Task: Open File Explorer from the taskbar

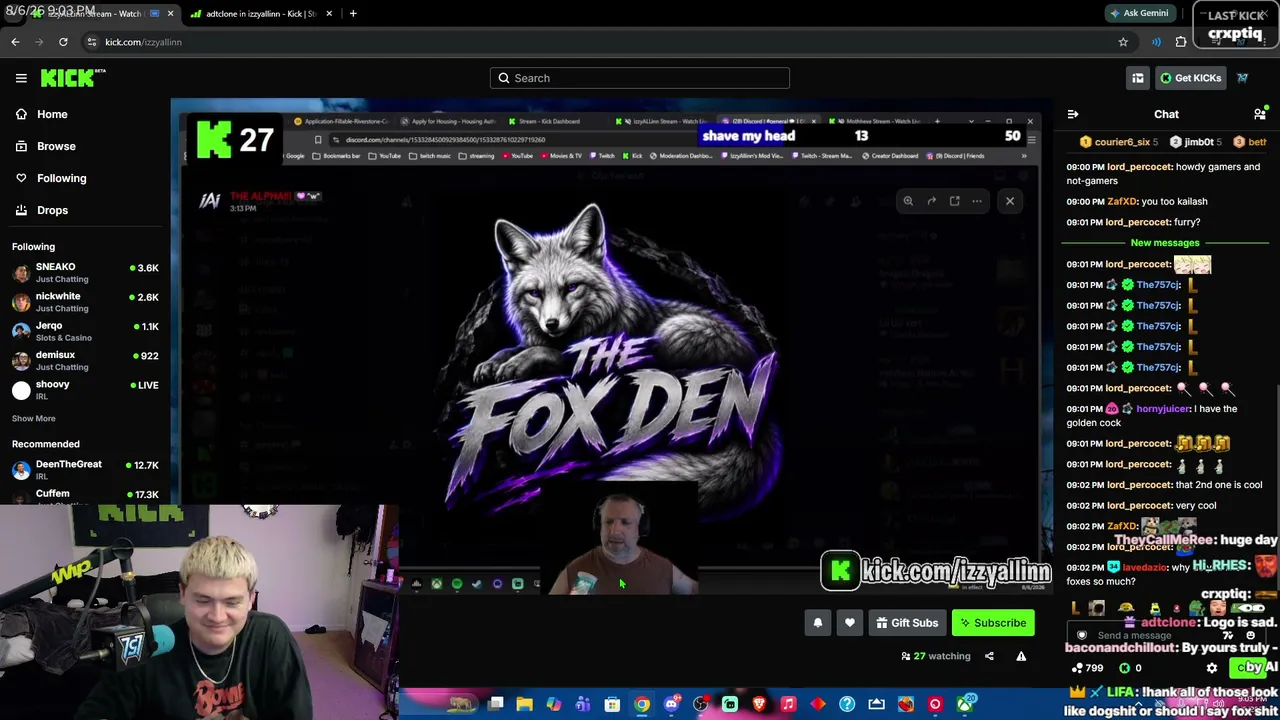Action: point(524,704)
